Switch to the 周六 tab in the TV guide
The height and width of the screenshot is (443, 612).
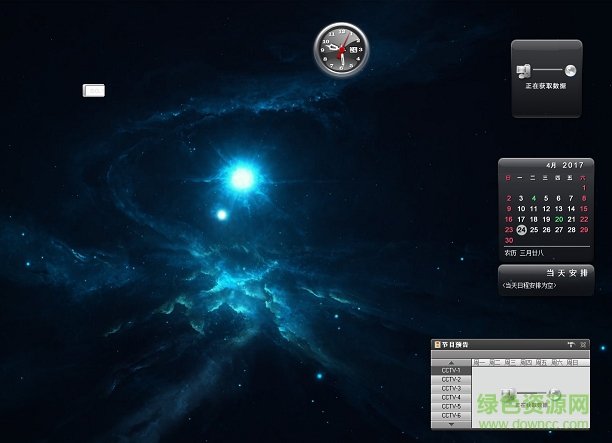pos(557,363)
